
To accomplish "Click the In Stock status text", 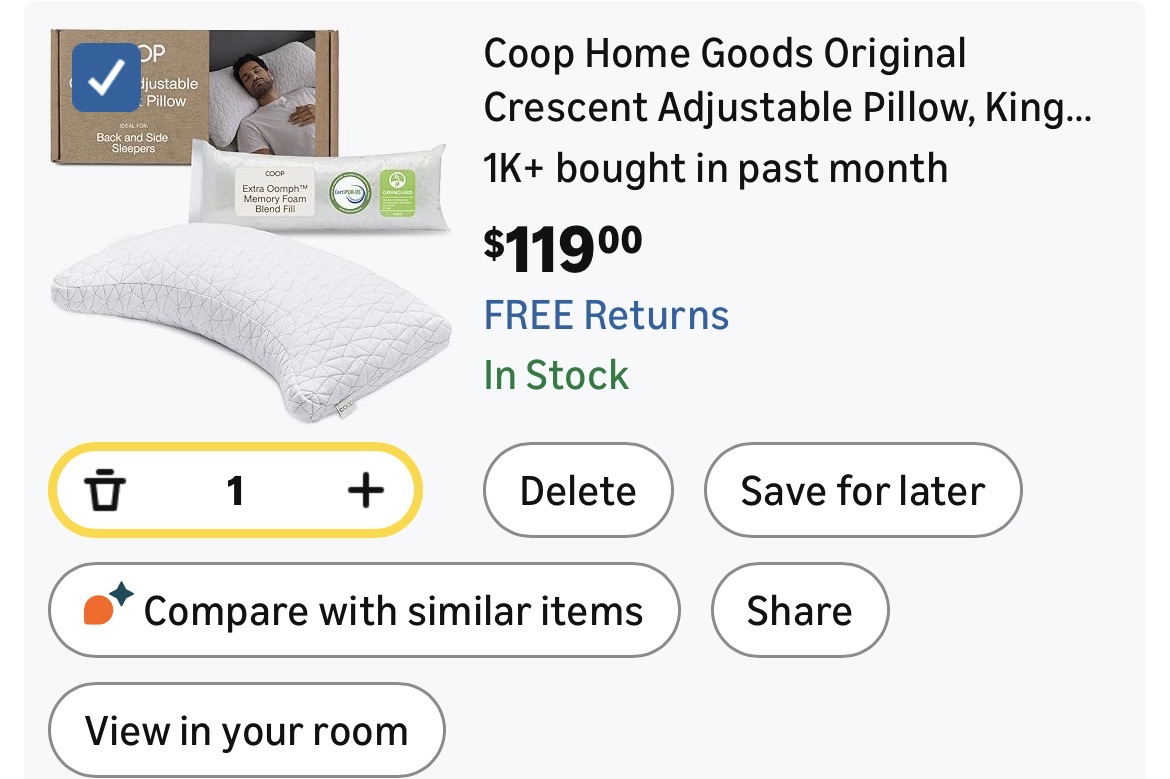I will tap(556, 375).
